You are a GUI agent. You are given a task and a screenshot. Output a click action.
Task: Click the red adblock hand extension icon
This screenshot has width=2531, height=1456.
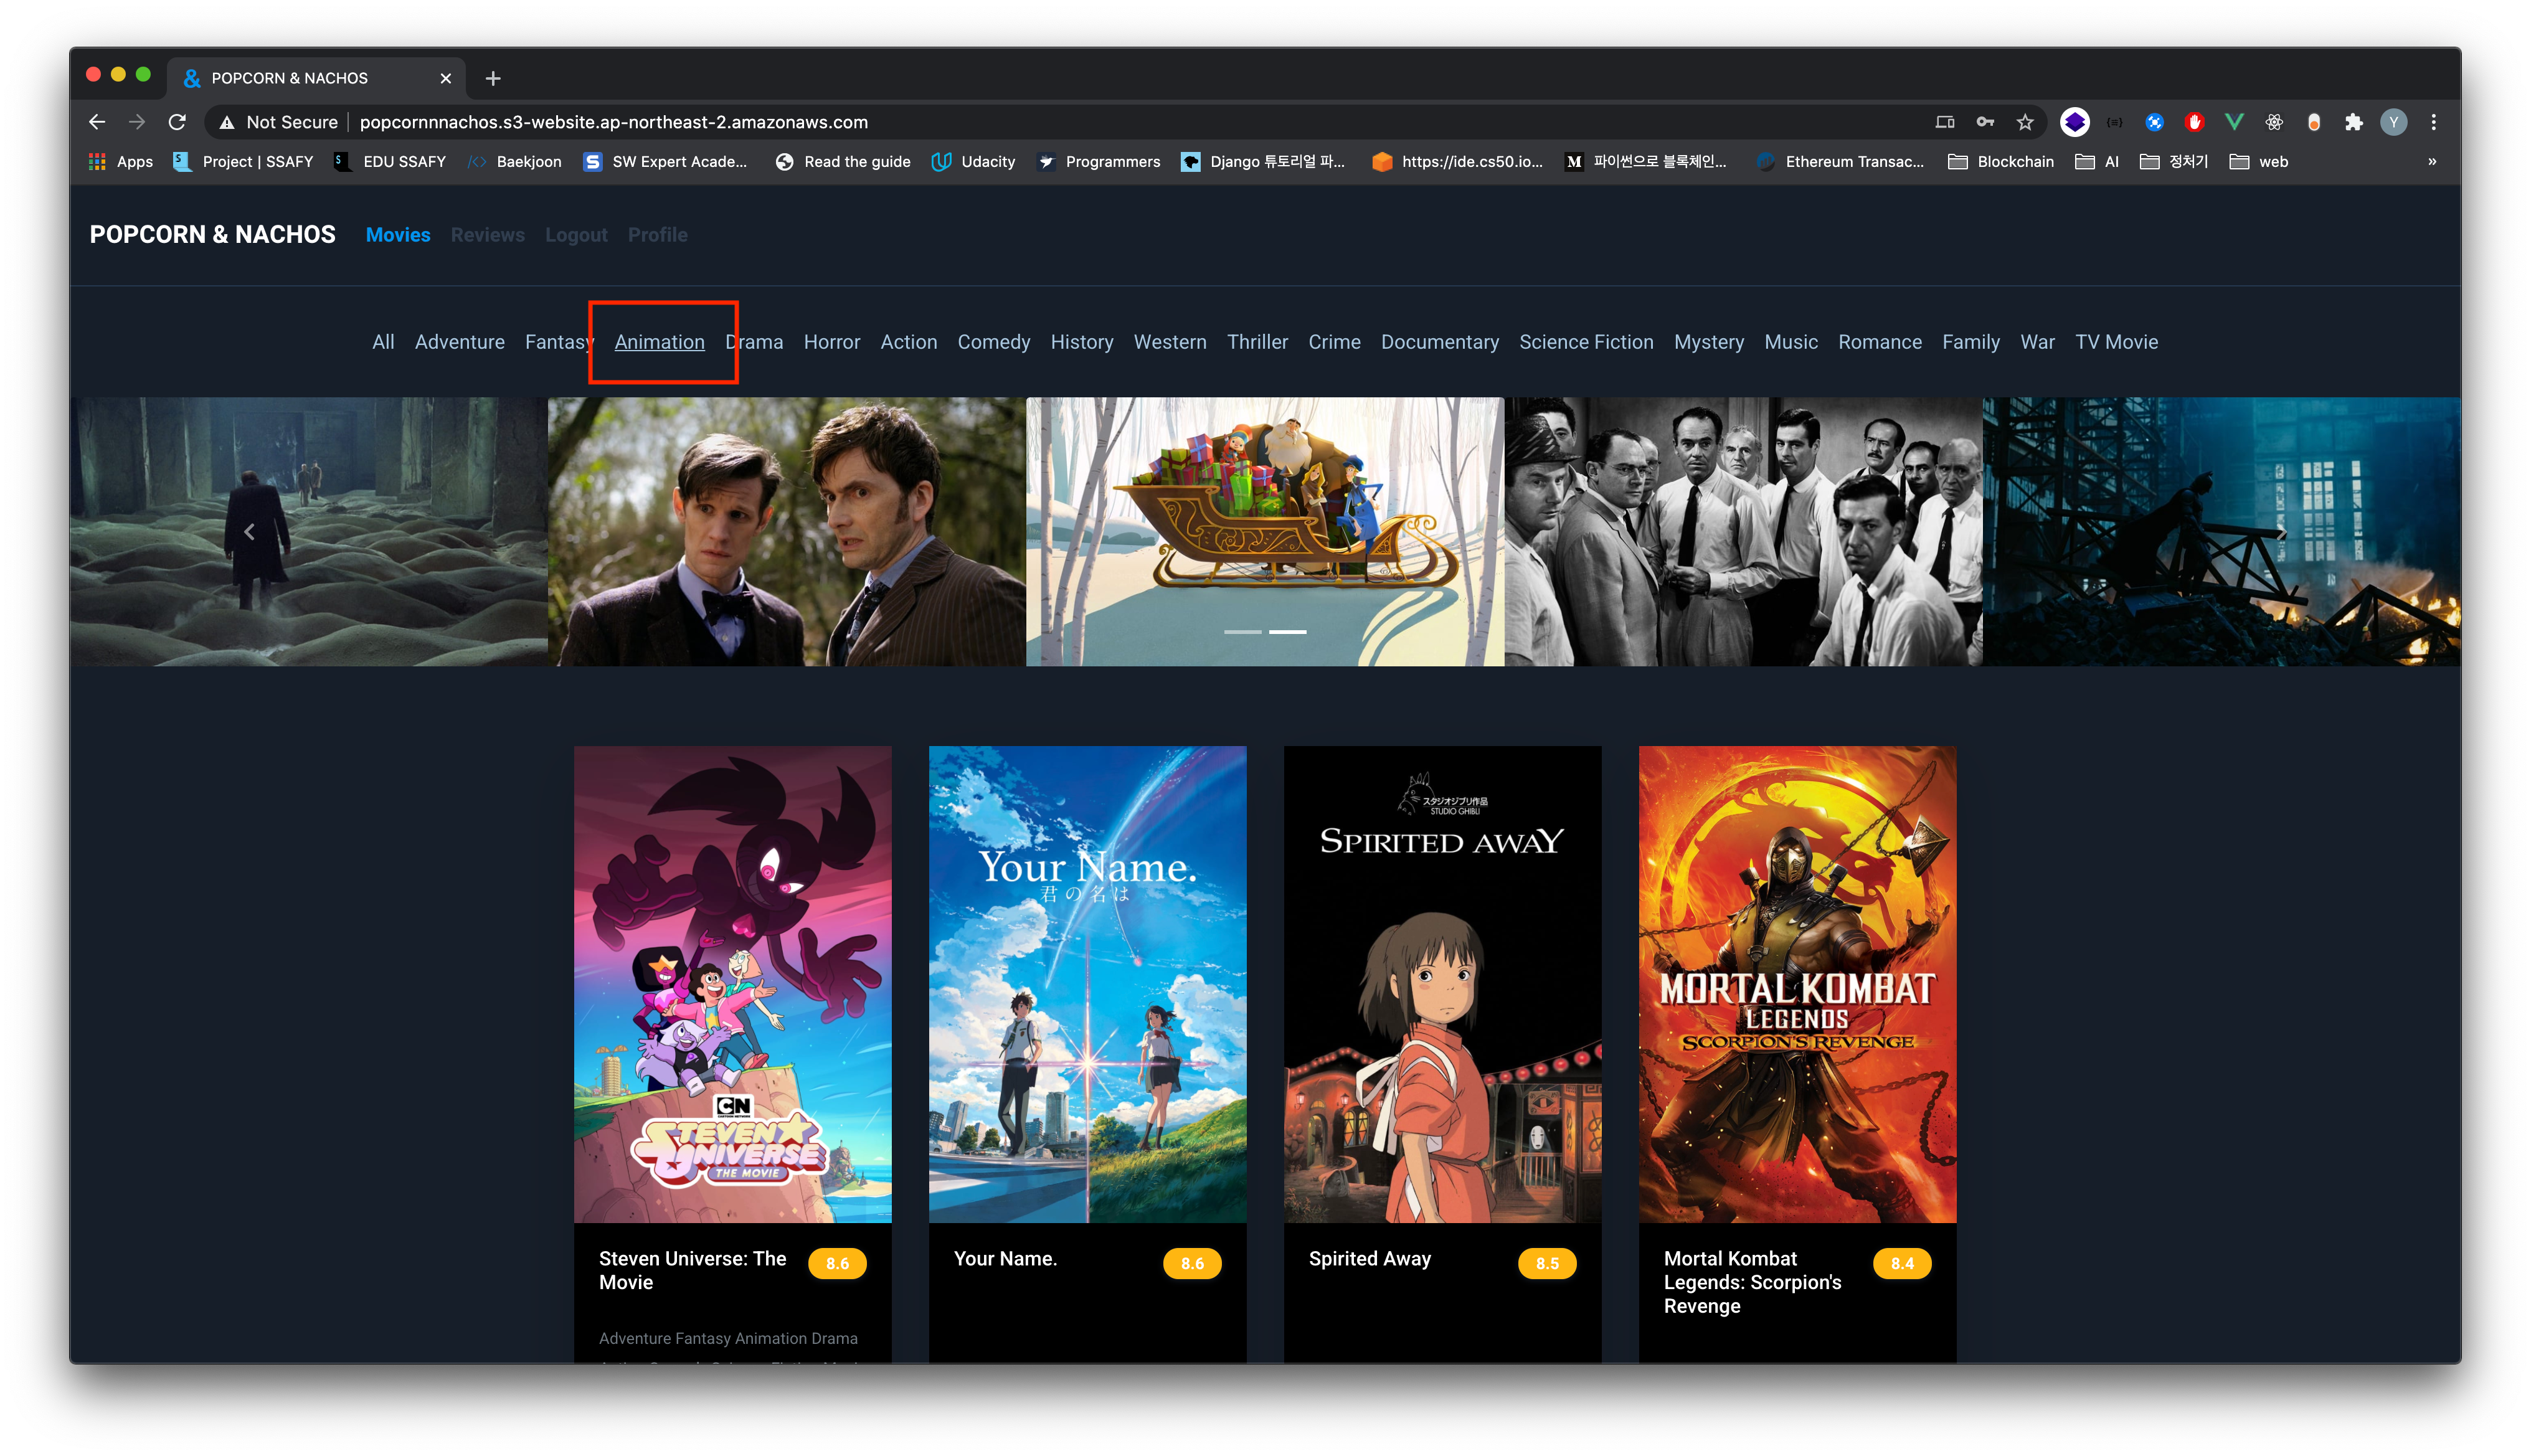(2194, 122)
